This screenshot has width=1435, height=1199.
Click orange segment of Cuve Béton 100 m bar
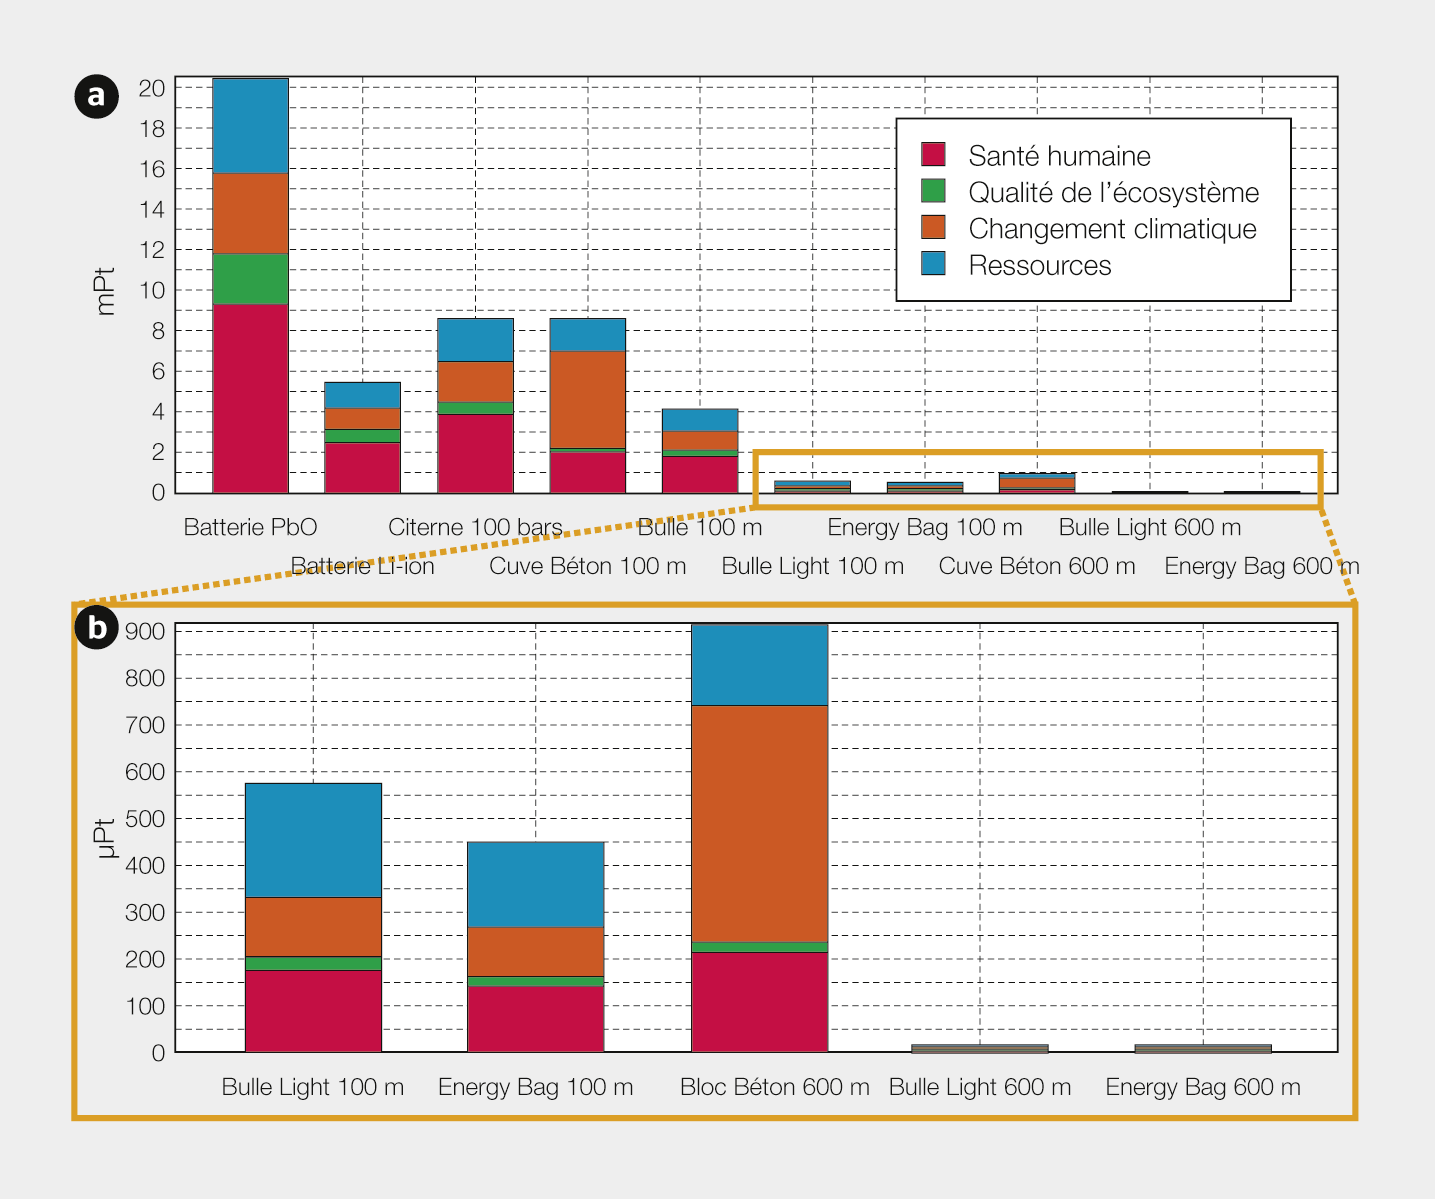[x=588, y=399]
